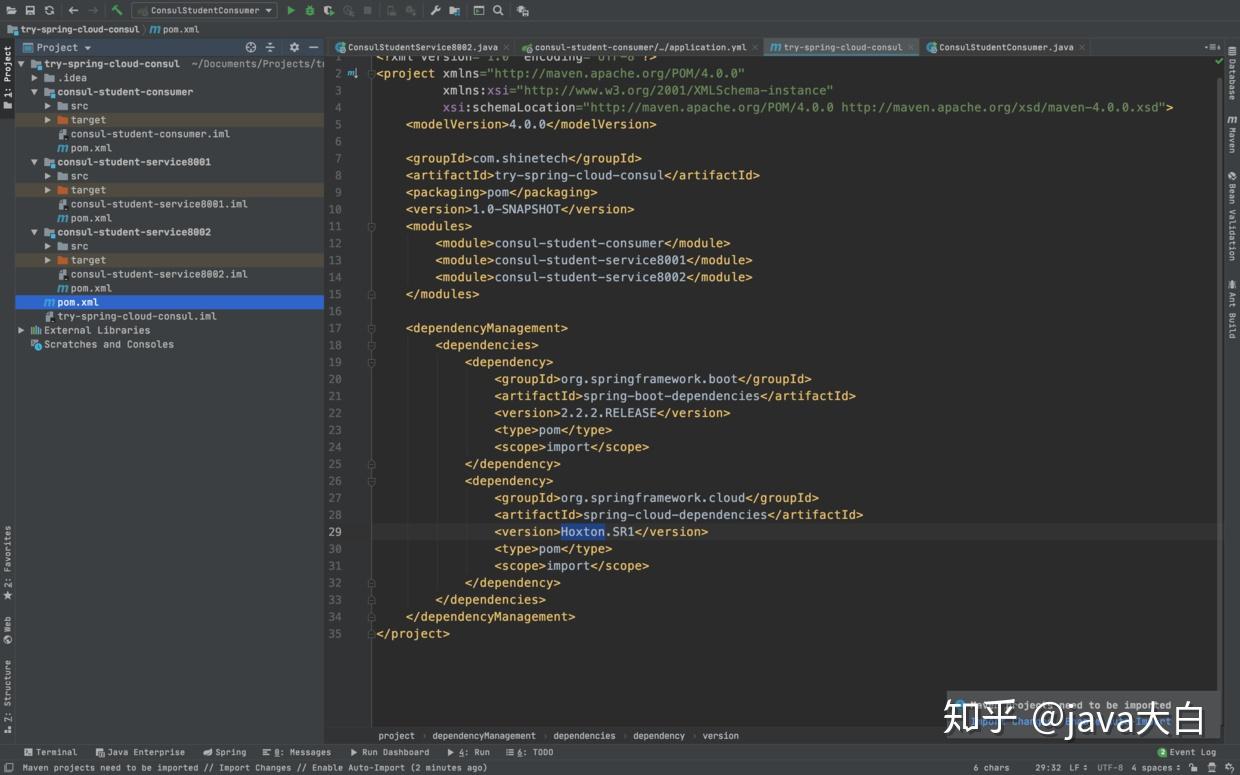Click UTF-8 encoding in status bar

point(1110,768)
